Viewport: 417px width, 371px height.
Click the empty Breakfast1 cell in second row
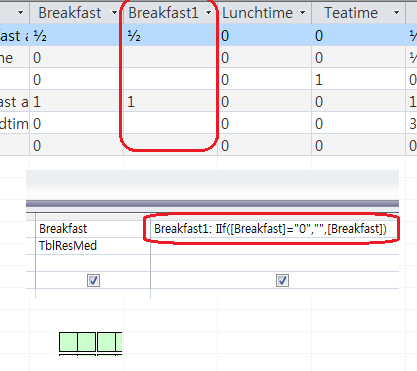click(170, 58)
